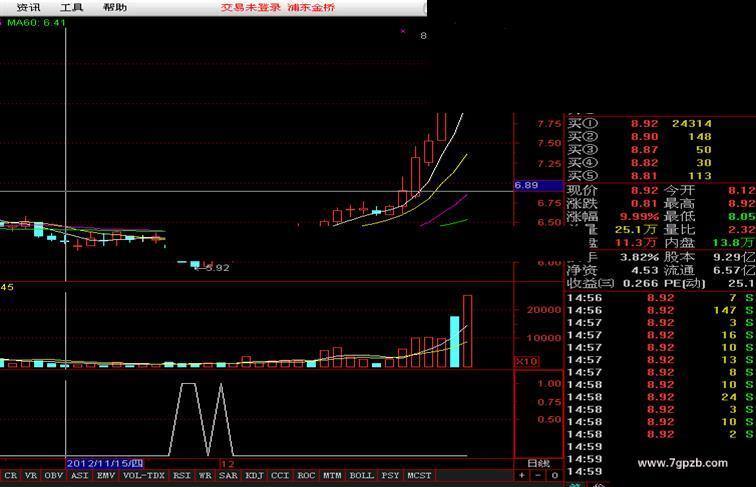Show the PSY indicator
The width and height of the screenshot is (756, 487).
click(390, 475)
